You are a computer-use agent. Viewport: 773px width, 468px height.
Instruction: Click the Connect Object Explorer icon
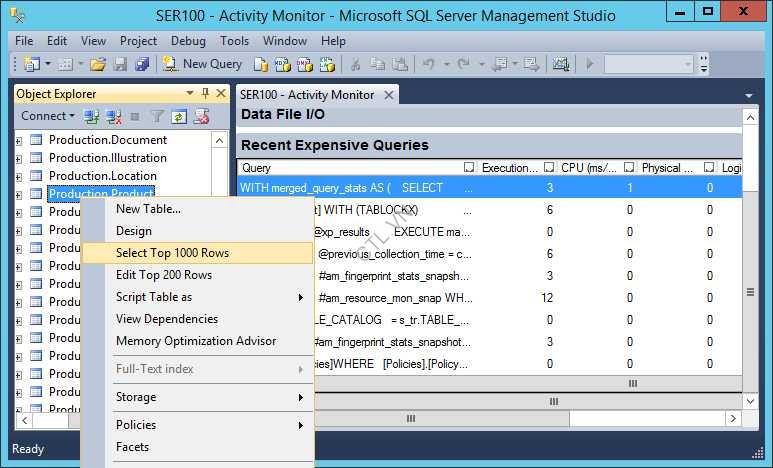91,117
